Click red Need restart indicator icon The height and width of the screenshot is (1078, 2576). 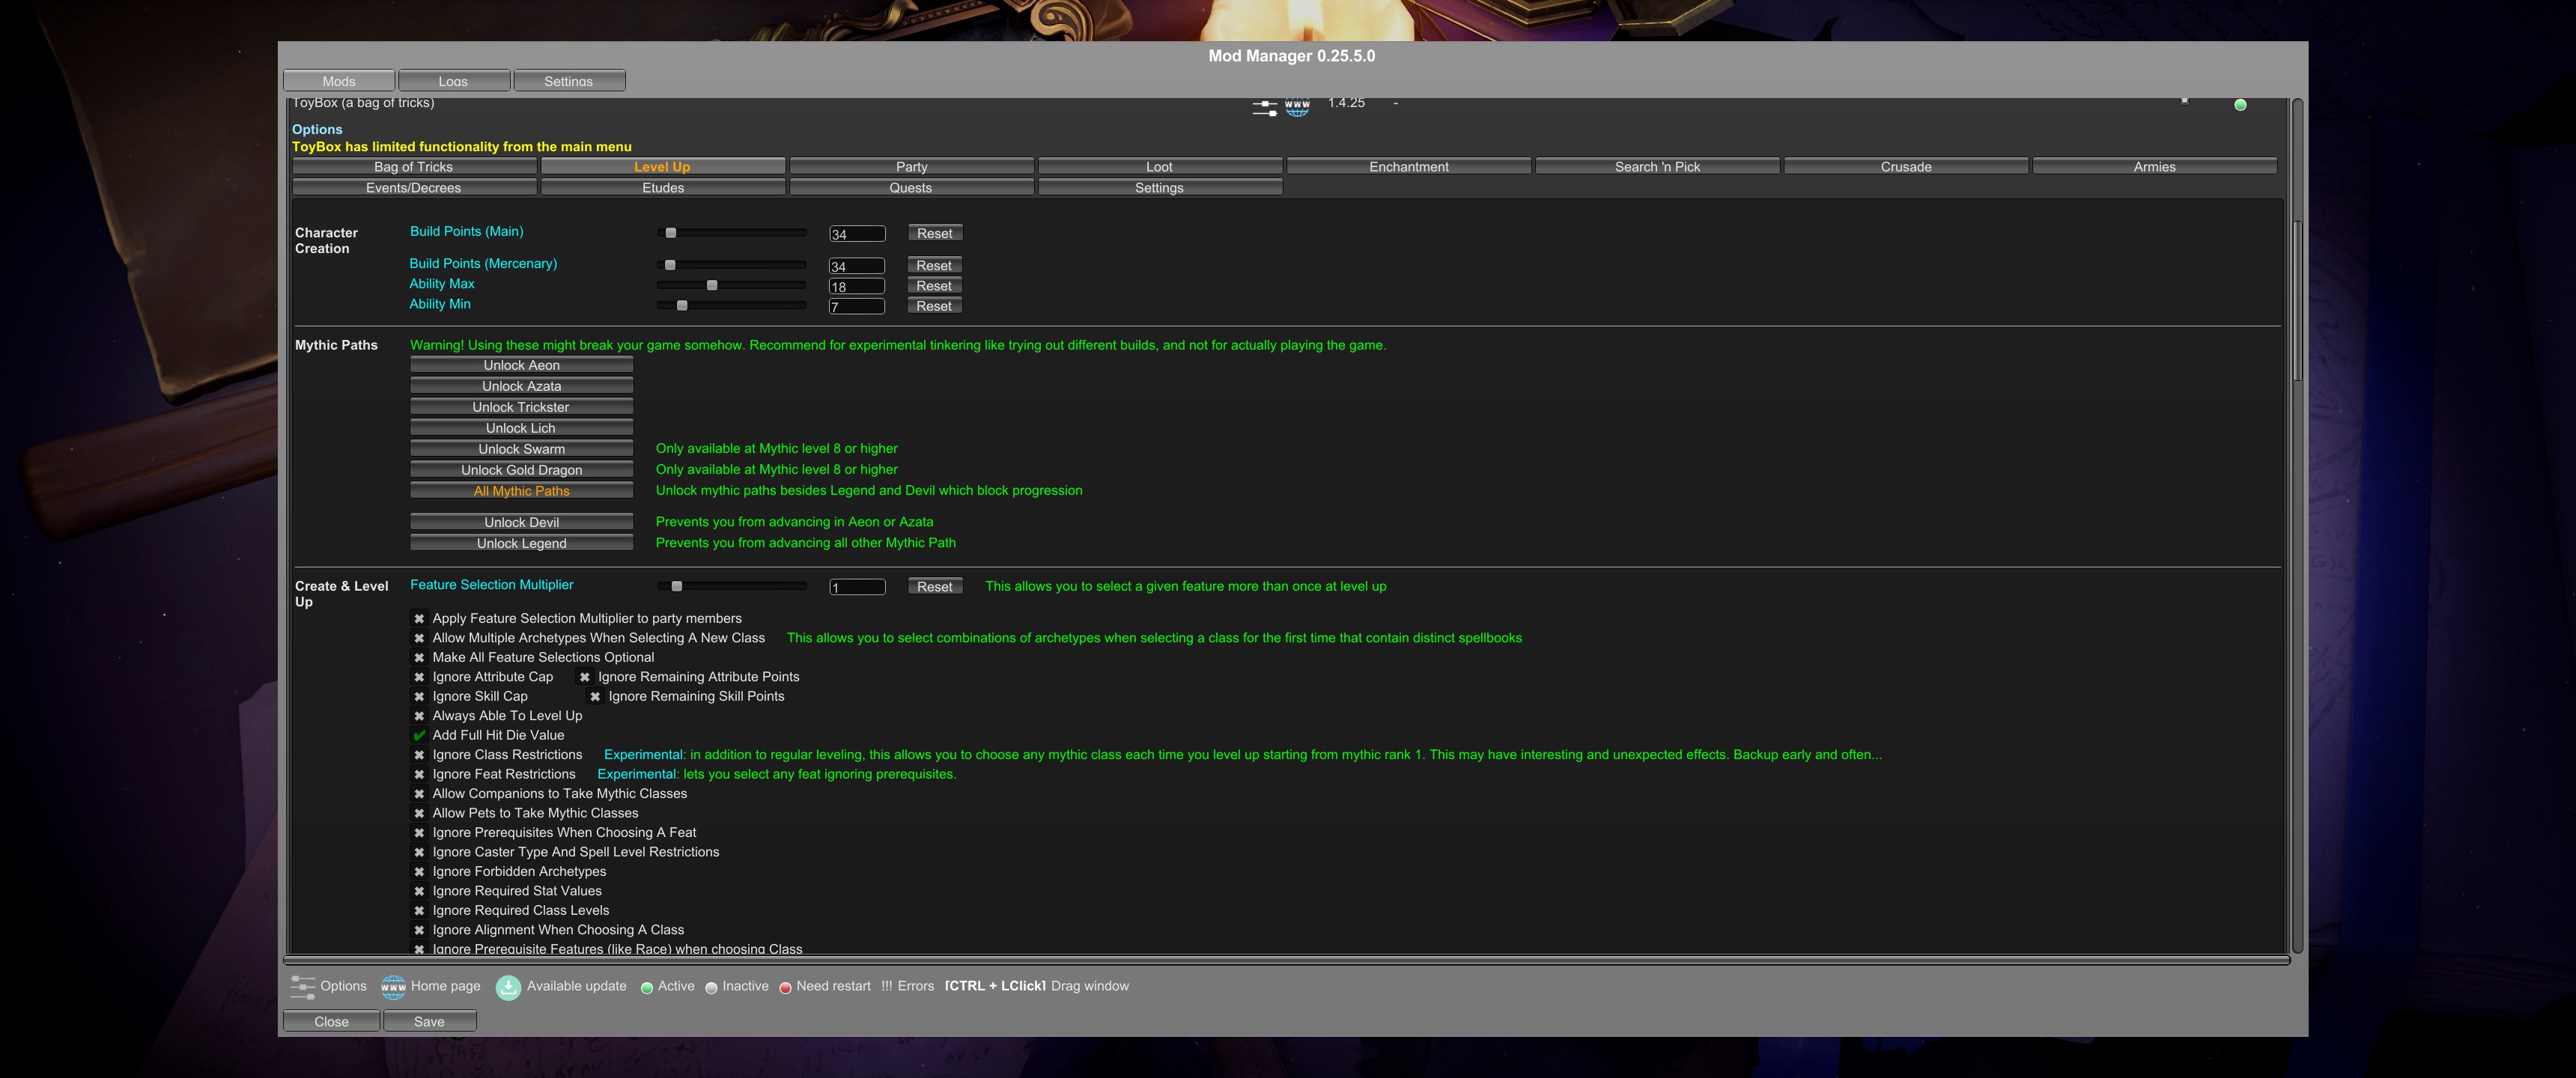click(x=785, y=988)
